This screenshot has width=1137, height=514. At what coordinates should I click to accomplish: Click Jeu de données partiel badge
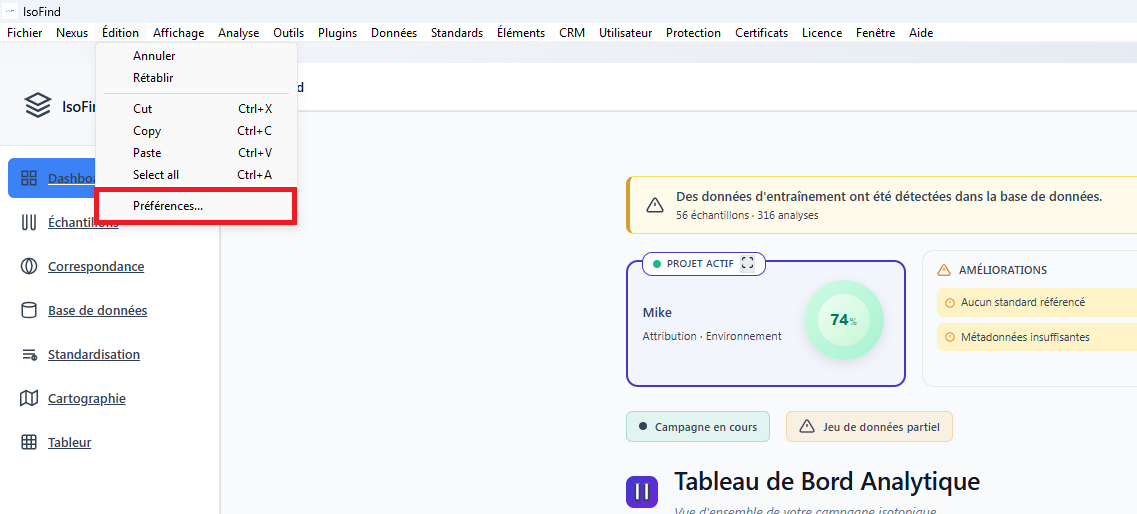click(x=869, y=427)
